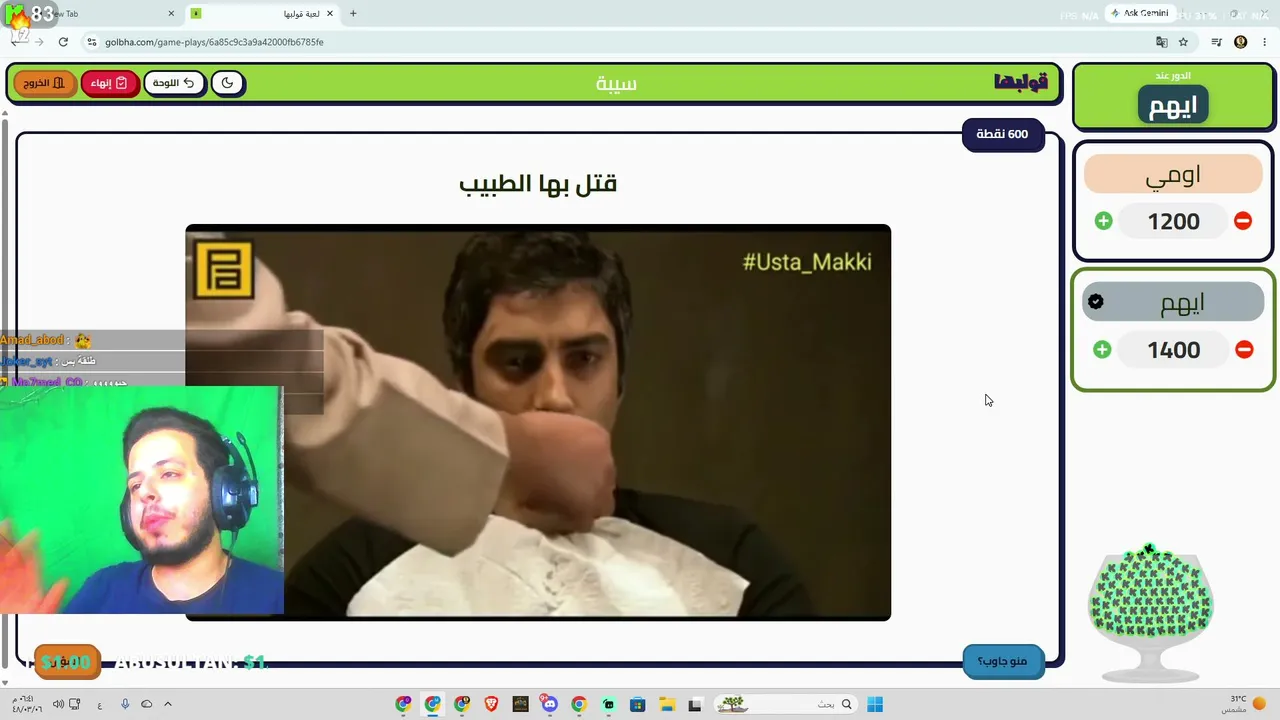Add points to team ايهم
The height and width of the screenshot is (720, 1280).
[x=1102, y=350]
